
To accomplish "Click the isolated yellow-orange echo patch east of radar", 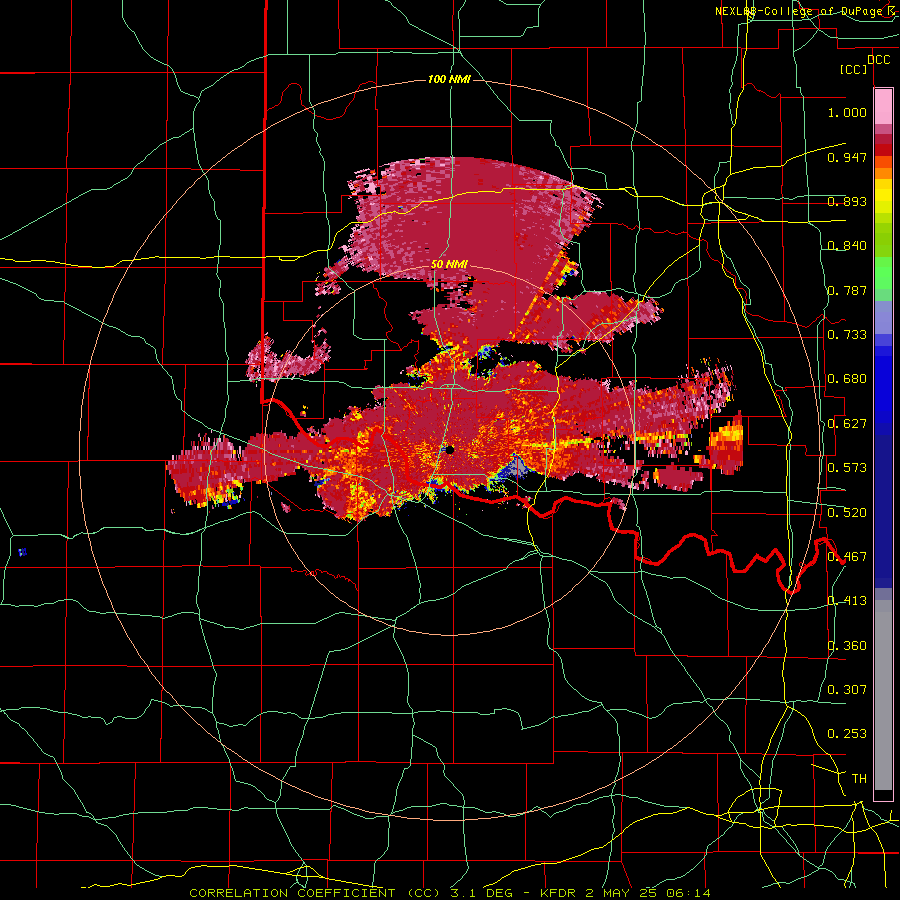I will (727, 444).
